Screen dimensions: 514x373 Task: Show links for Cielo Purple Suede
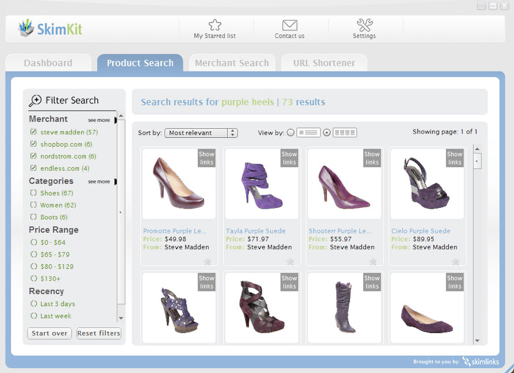455,158
